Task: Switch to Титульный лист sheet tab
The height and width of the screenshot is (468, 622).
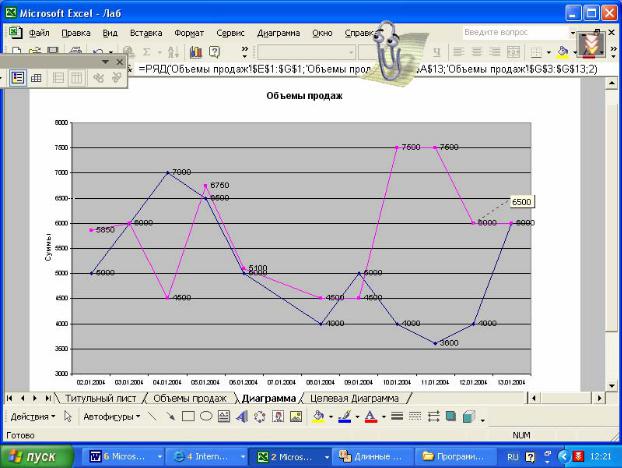Action: click(100, 398)
